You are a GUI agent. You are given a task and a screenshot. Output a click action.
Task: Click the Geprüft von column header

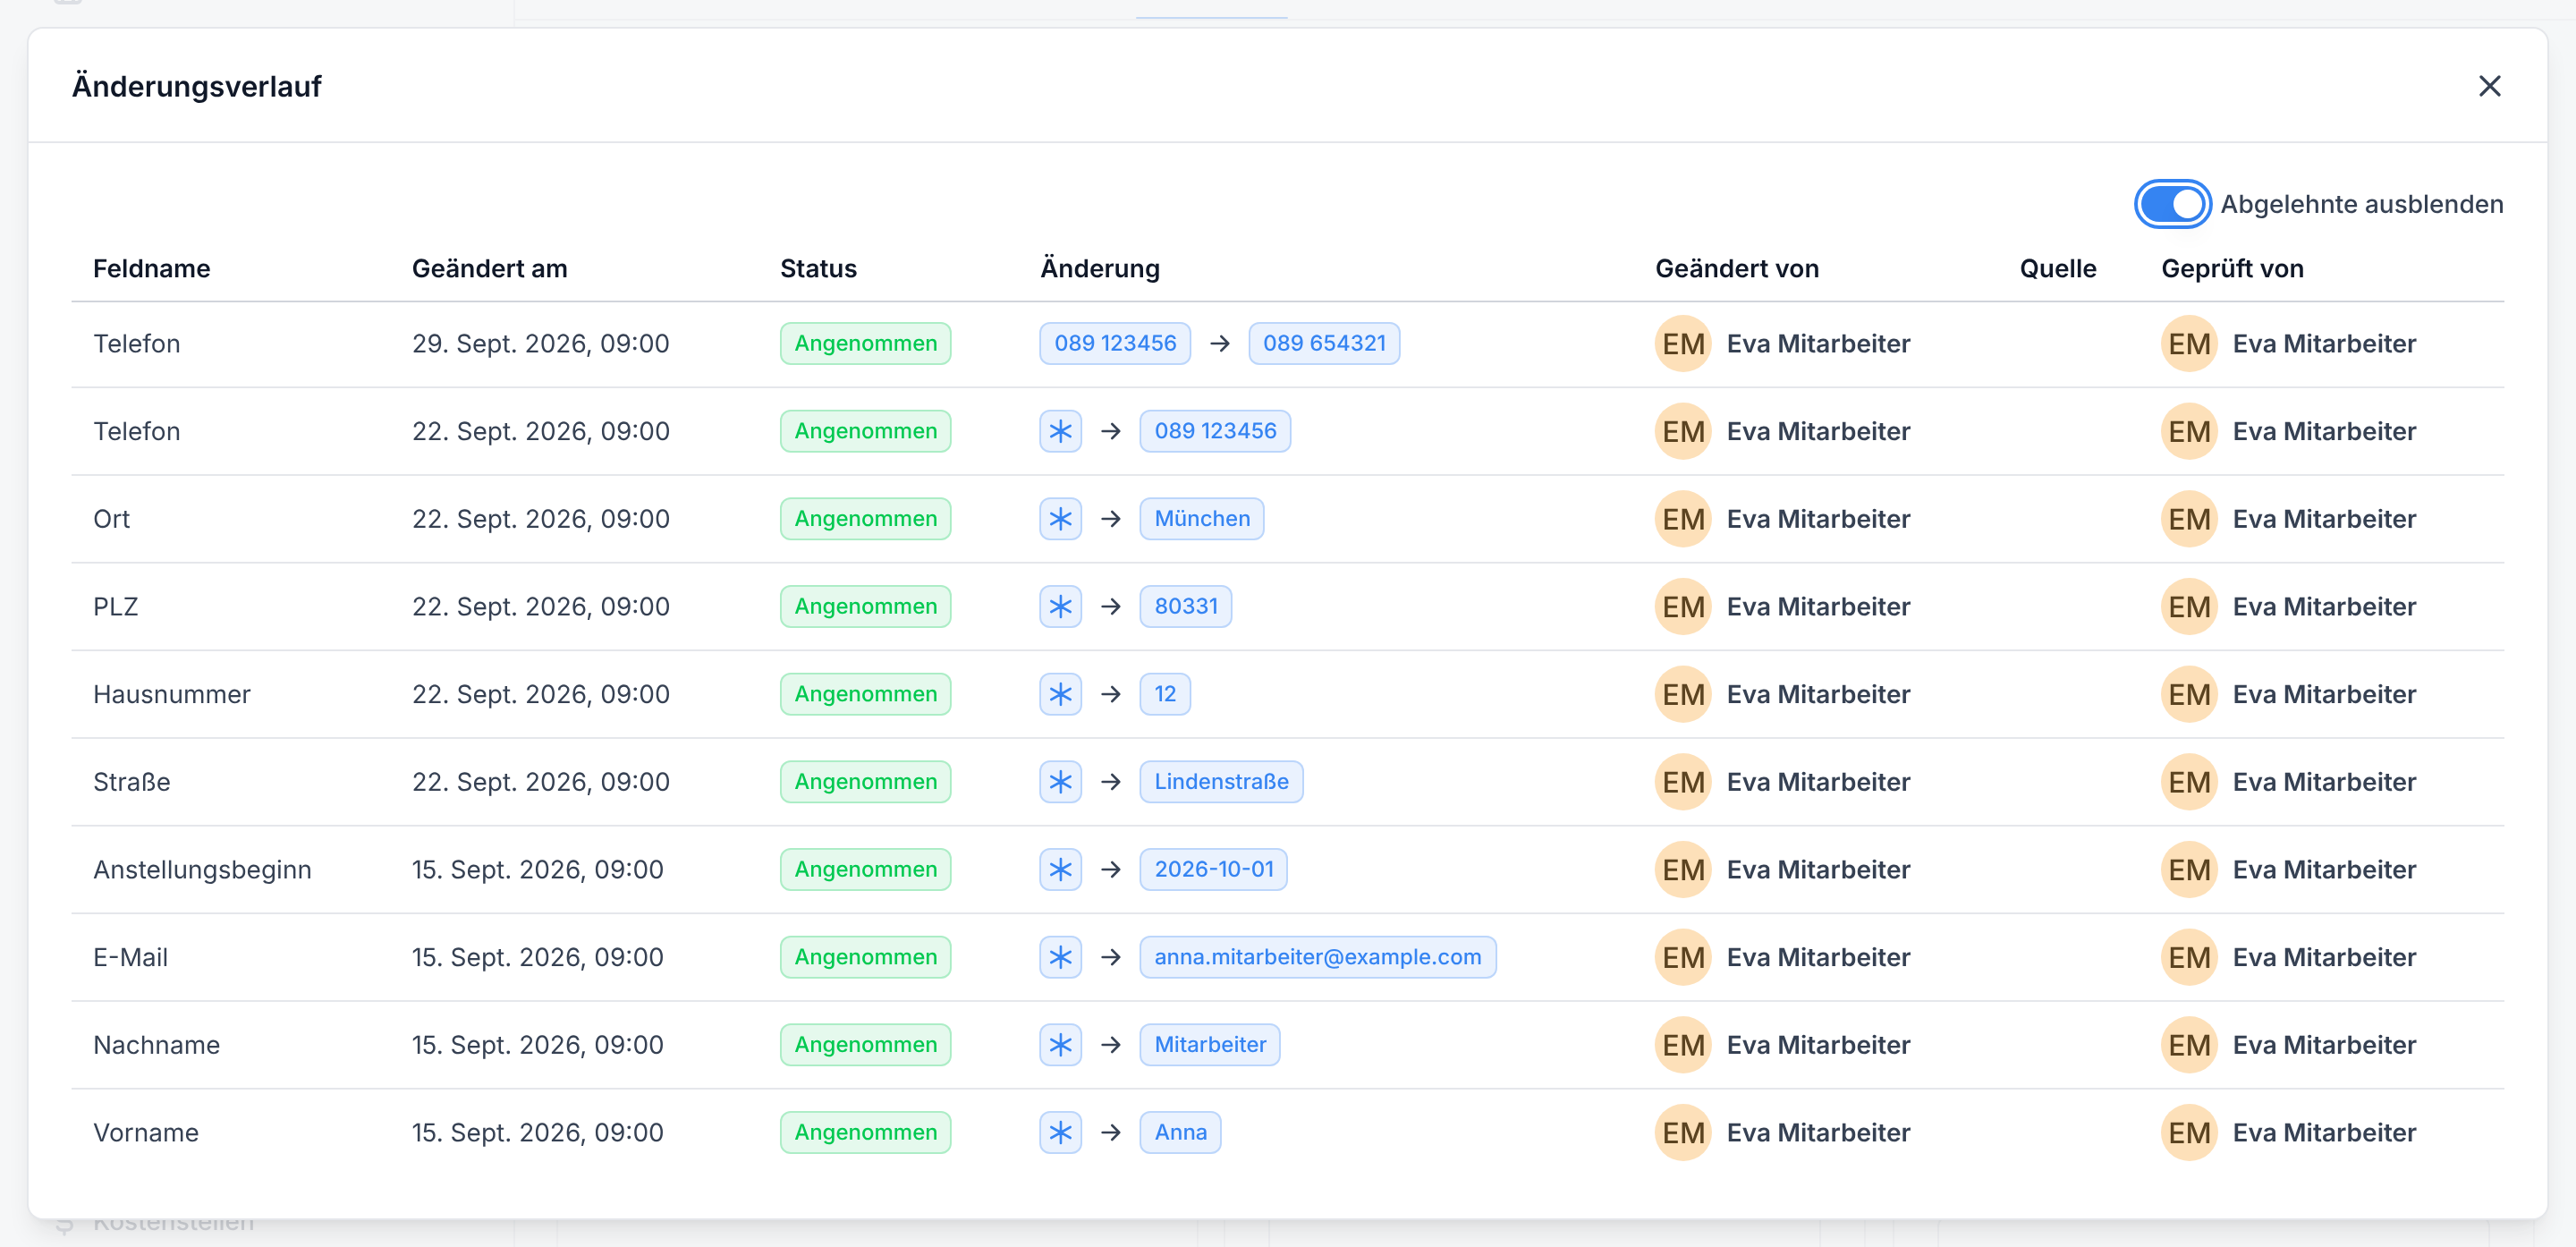coord(2232,269)
